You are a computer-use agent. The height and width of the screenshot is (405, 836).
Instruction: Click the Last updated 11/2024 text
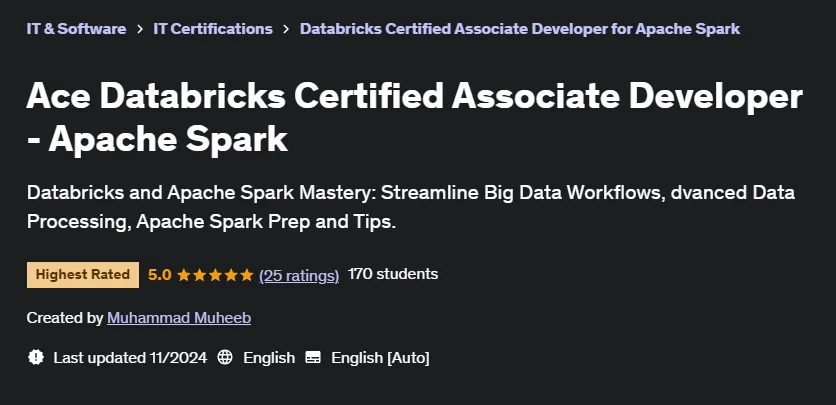[x=130, y=358]
